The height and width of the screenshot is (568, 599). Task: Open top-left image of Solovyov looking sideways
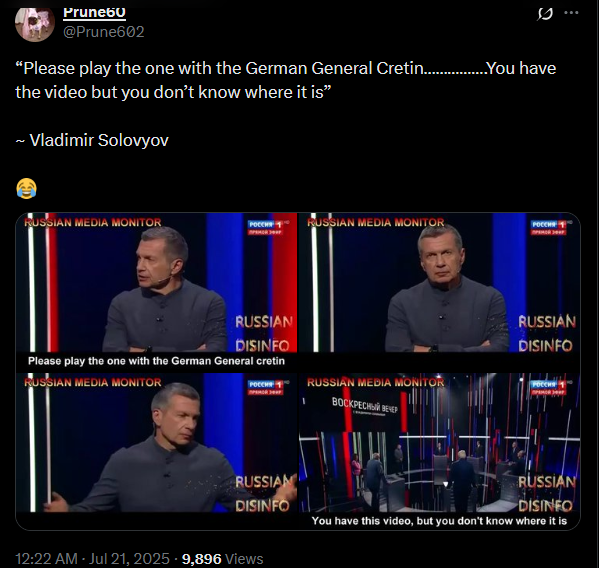click(156, 292)
